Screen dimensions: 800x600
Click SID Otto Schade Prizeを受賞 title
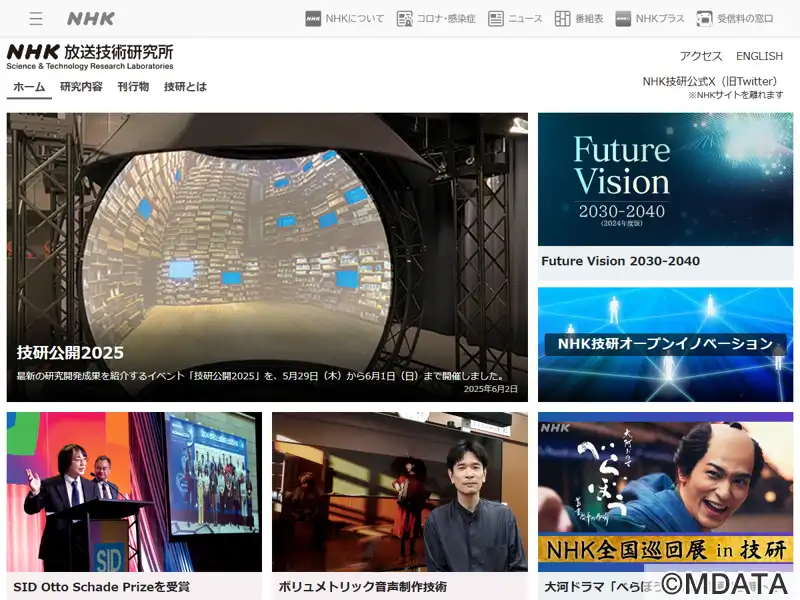pos(102,587)
